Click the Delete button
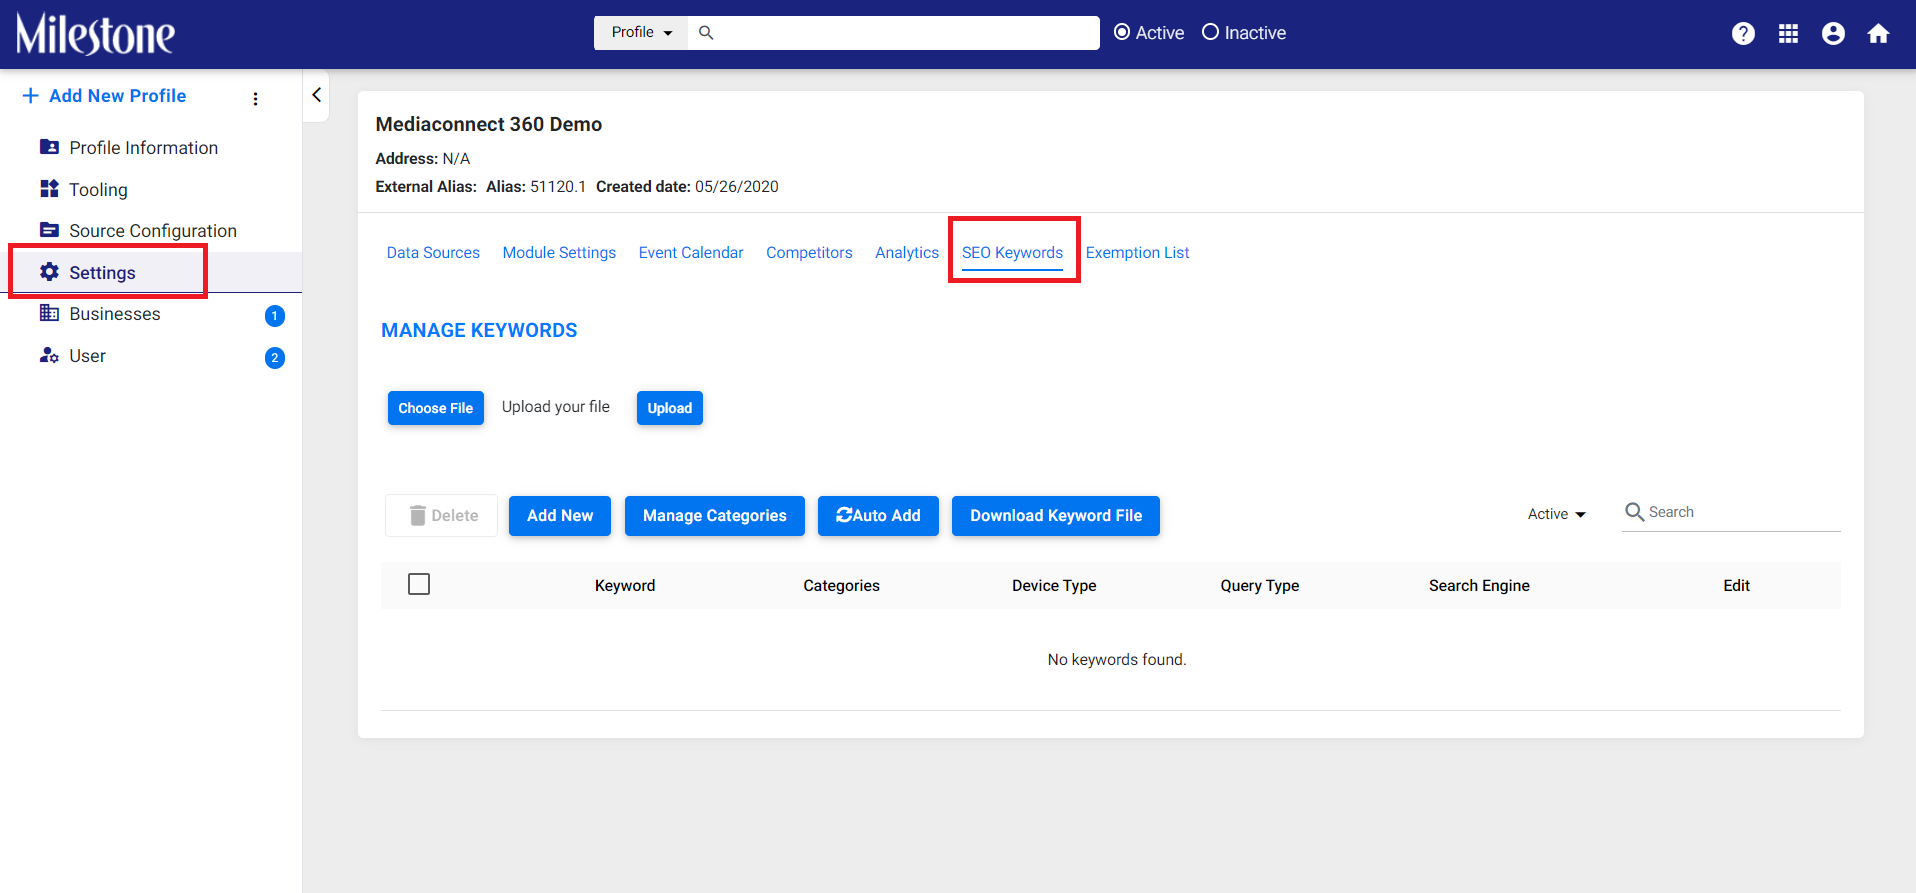Viewport: 1916px width, 893px height. click(x=441, y=516)
